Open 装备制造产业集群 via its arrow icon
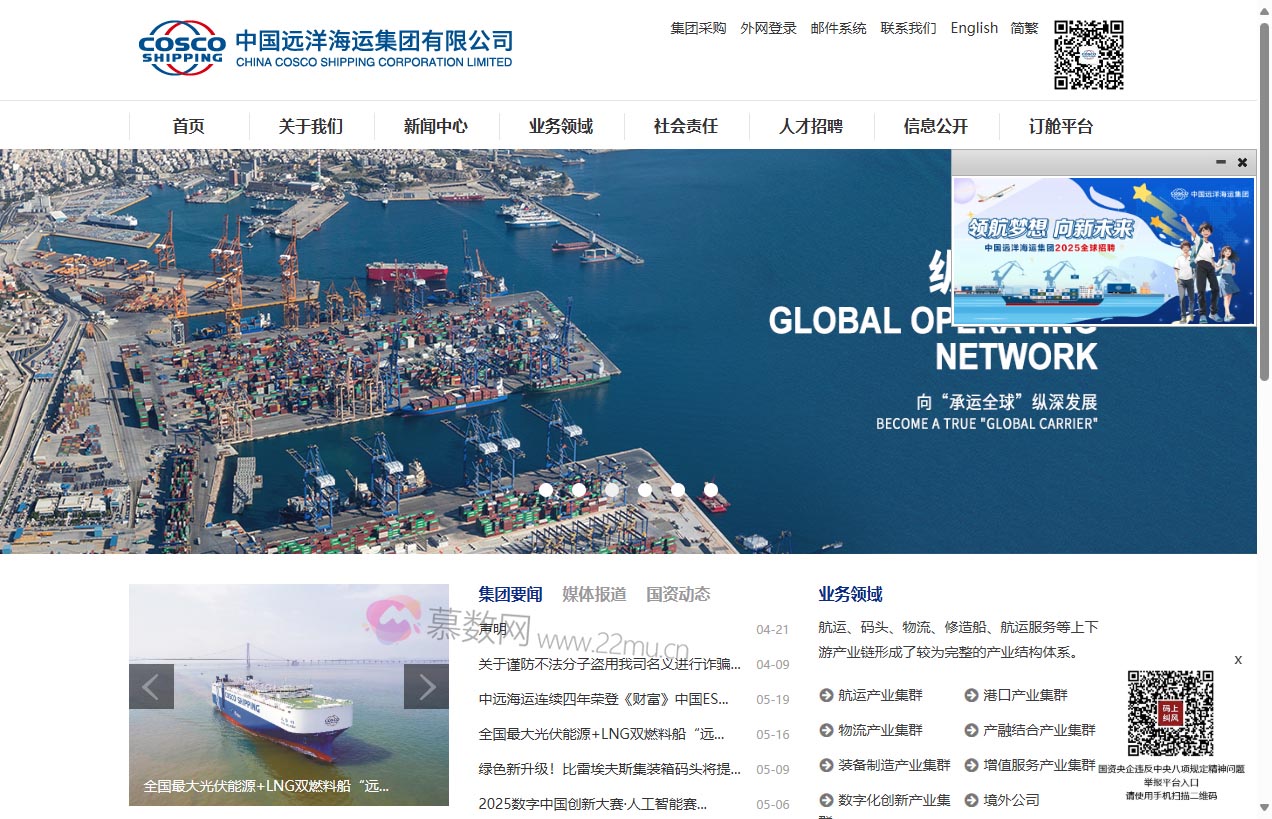The width and height of the screenshot is (1272, 819). (824, 765)
